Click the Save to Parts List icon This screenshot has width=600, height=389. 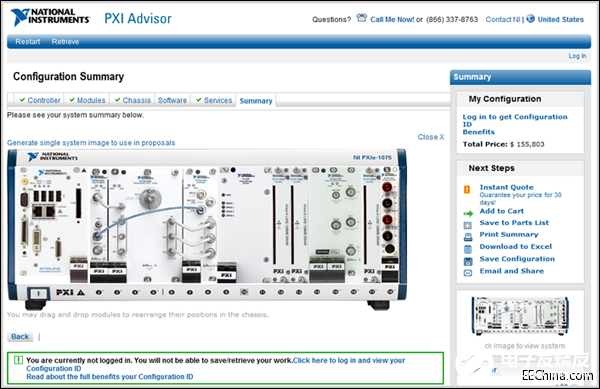[468, 225]
